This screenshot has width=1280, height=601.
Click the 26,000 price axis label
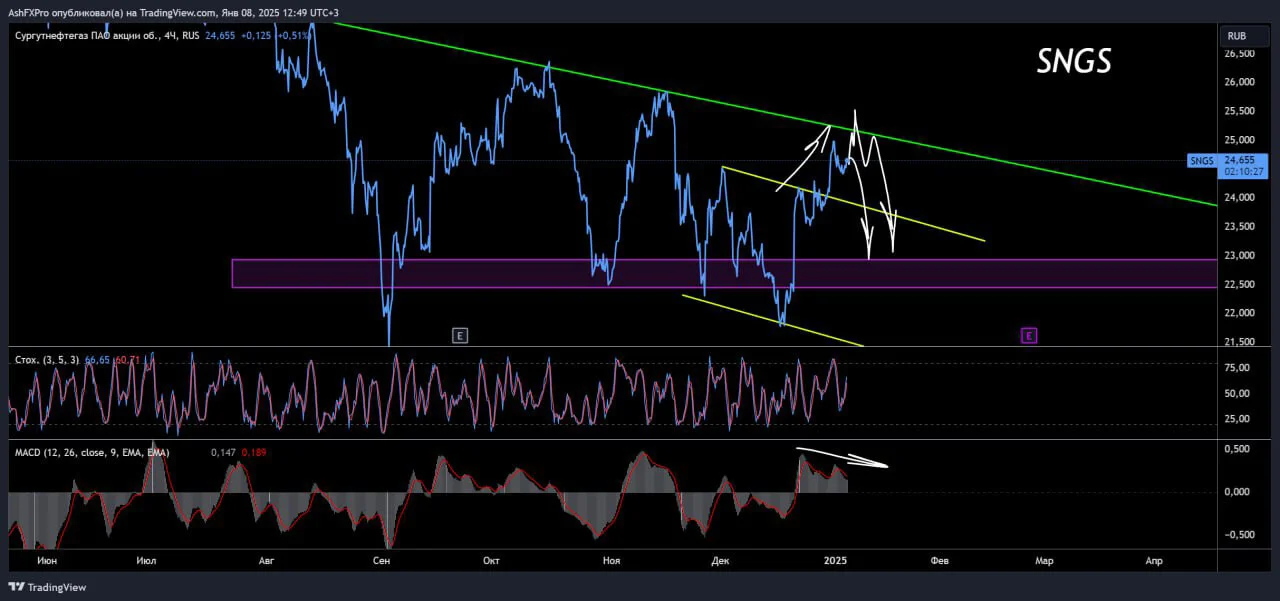point(1239,82)
